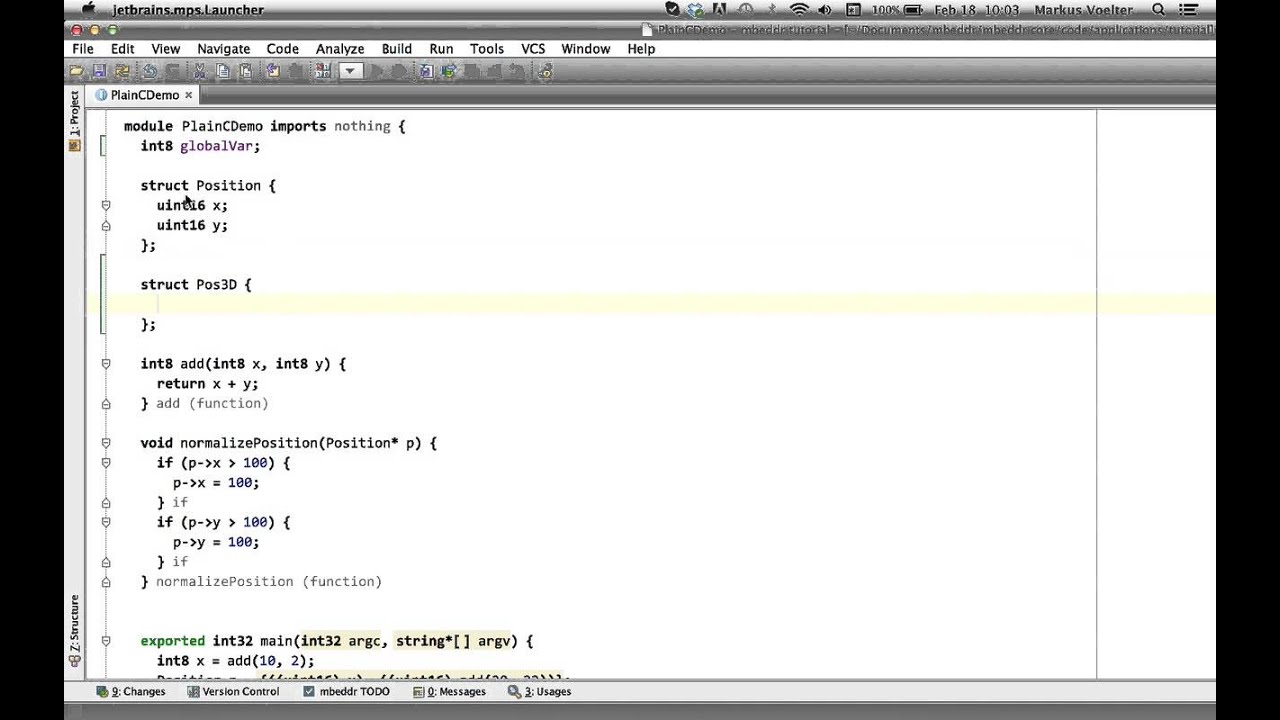The width and height of the screenshot is (1280, 720).
Task: Click the VCS update toolbar icon
Action: pos(448,71)
